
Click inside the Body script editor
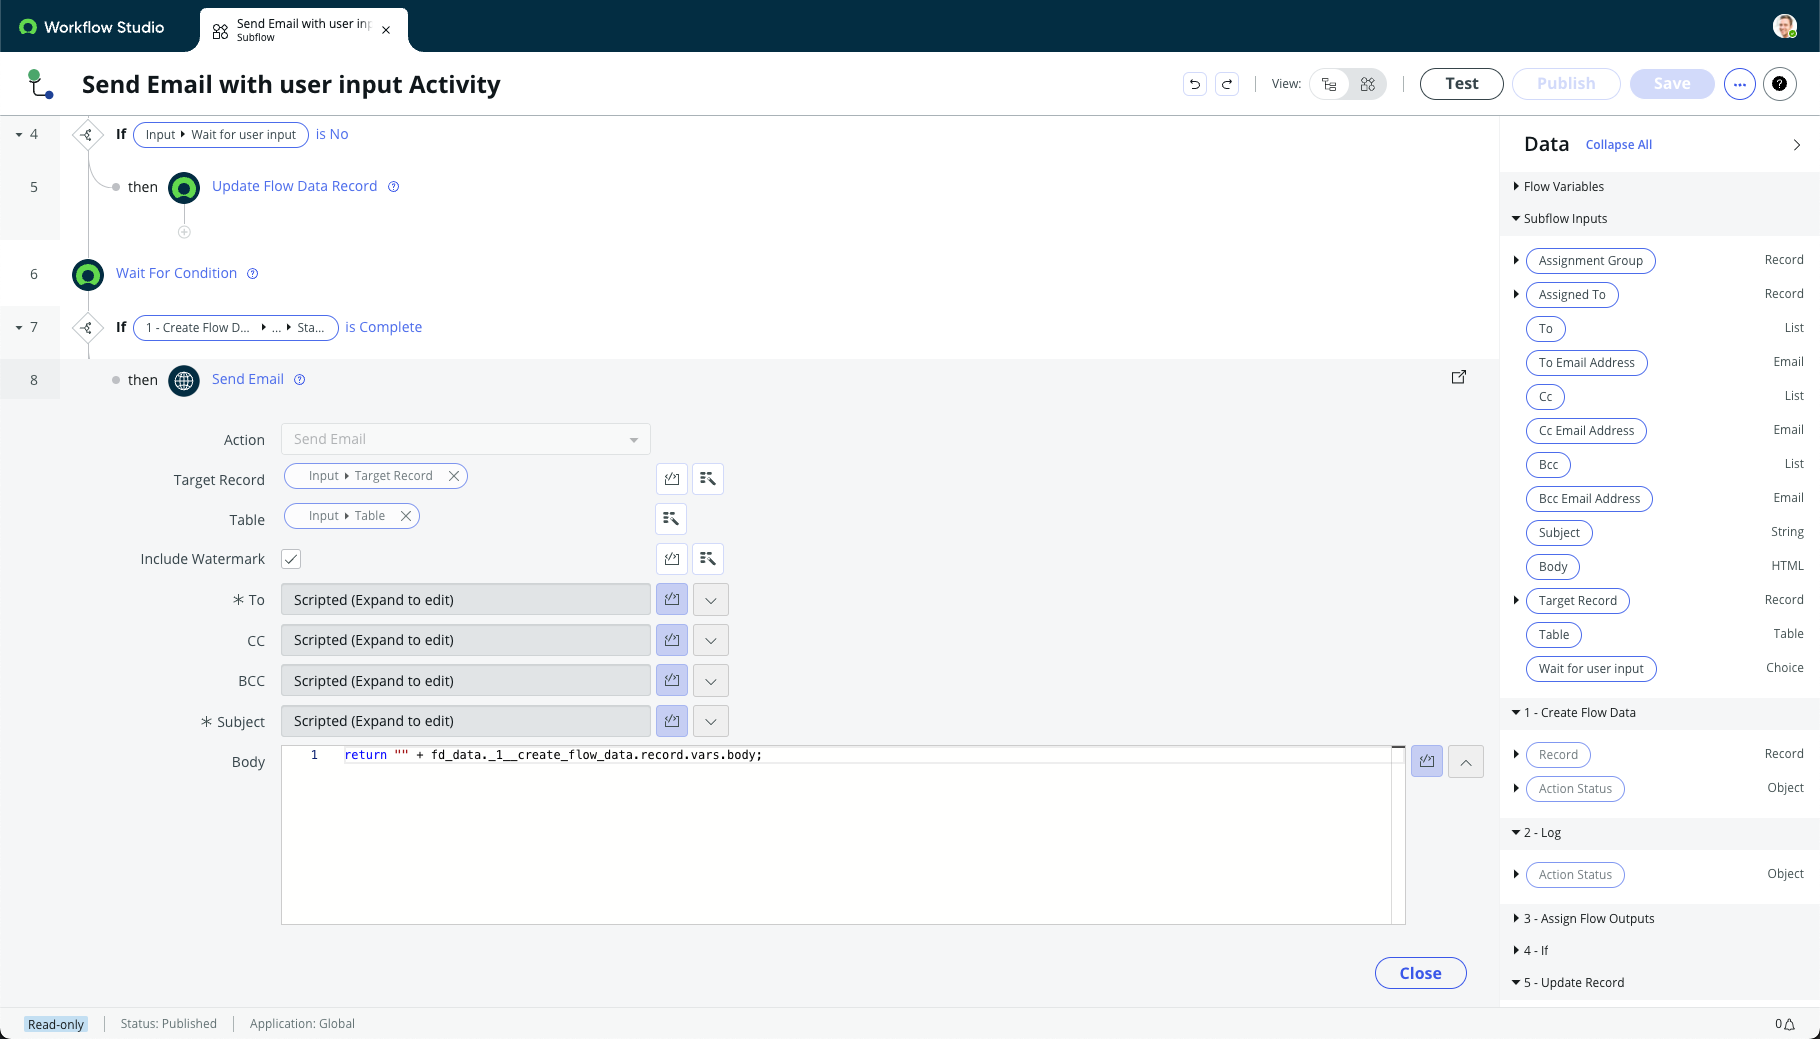point(843,835)
